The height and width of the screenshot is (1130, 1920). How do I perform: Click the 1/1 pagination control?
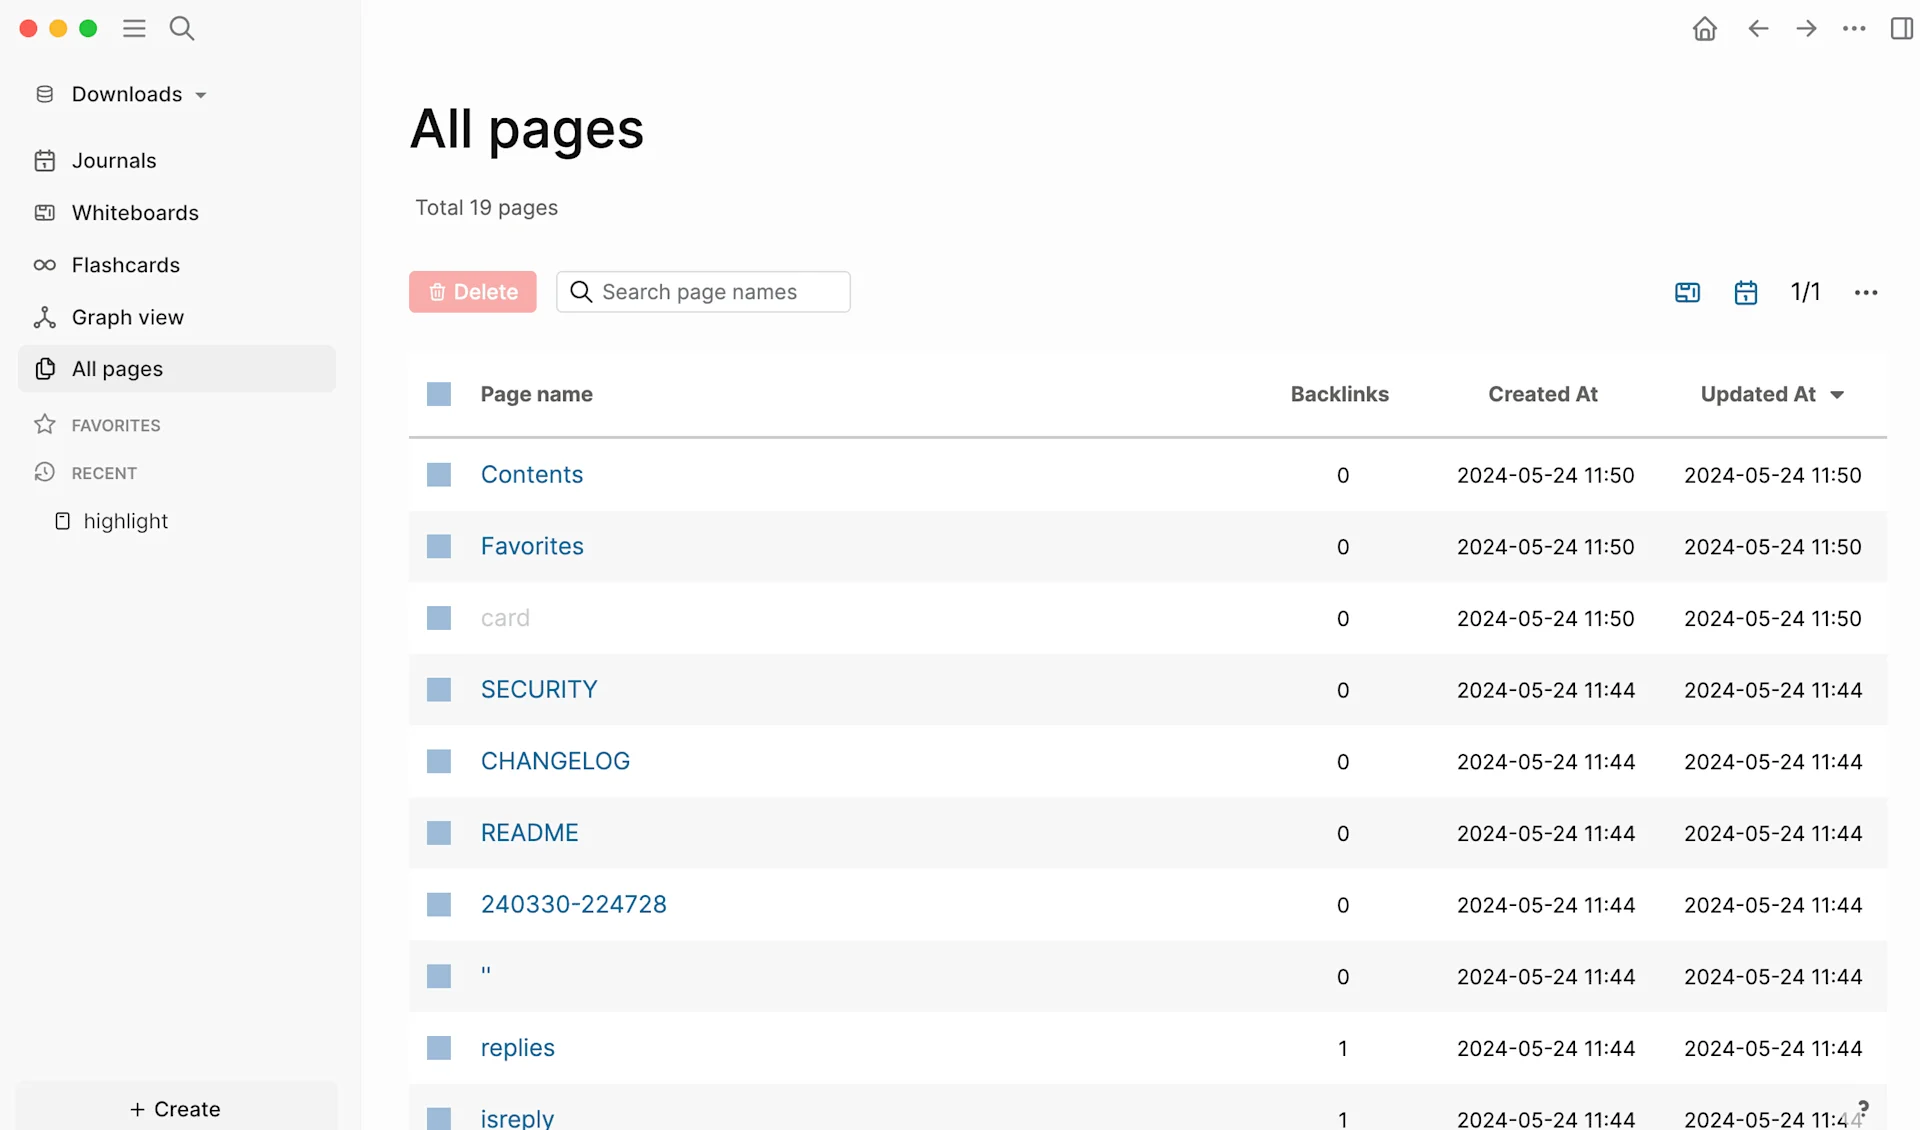[1805, 291]
